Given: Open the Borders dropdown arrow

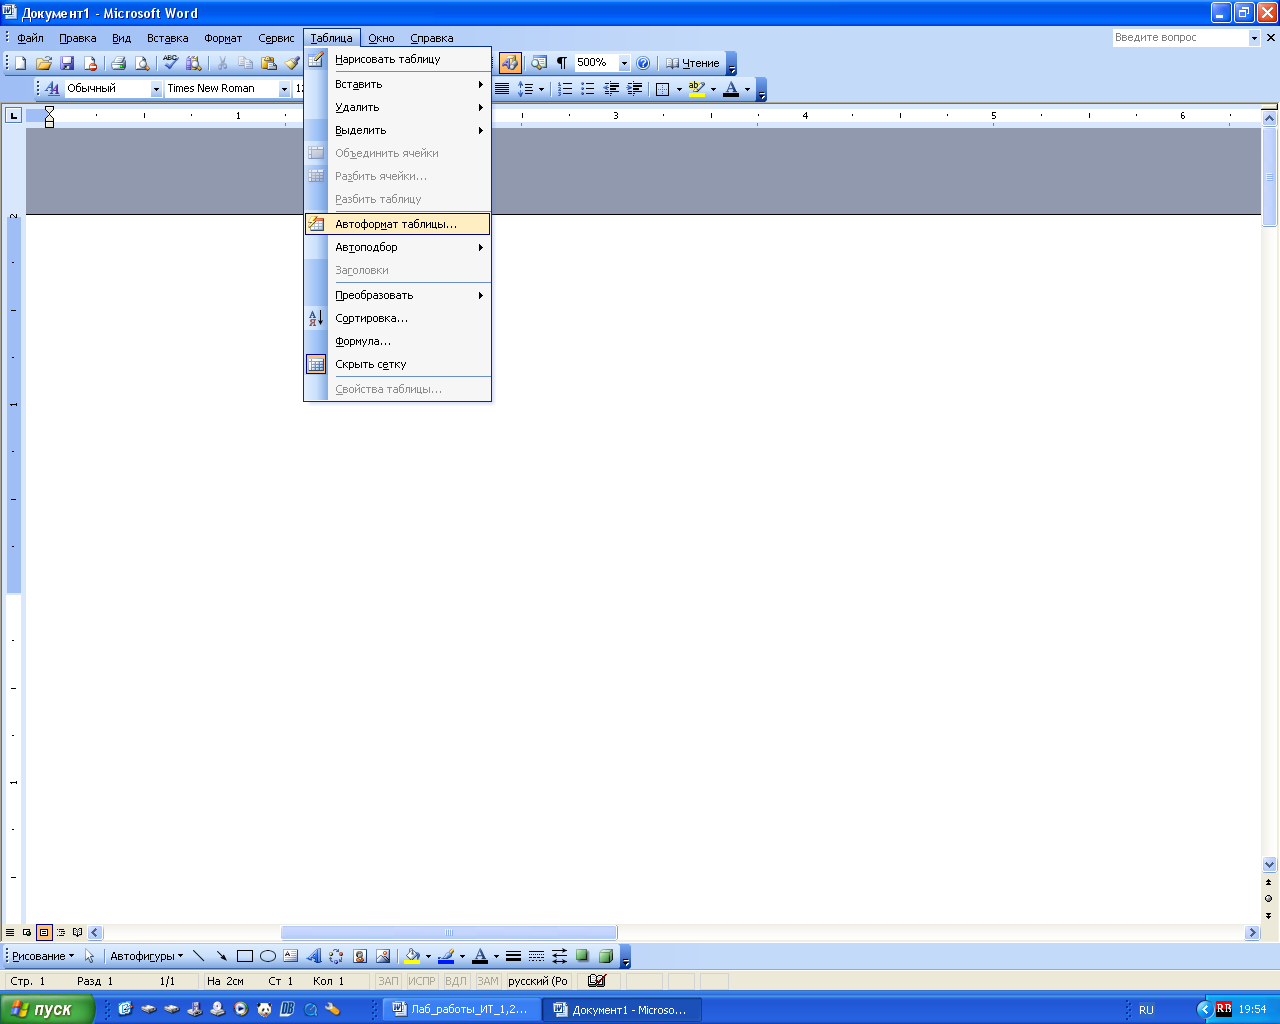Looking at the screenshot, I should tap(679, 89).
